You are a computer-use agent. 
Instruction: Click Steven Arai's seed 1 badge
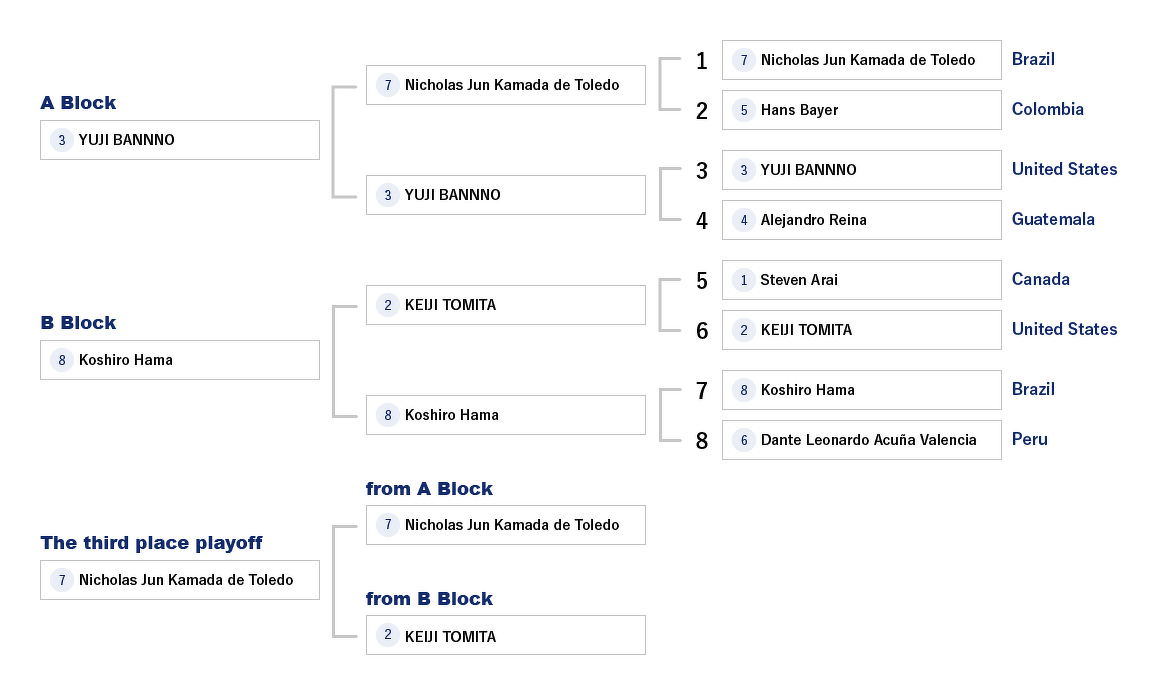click(x=743, y=280)
